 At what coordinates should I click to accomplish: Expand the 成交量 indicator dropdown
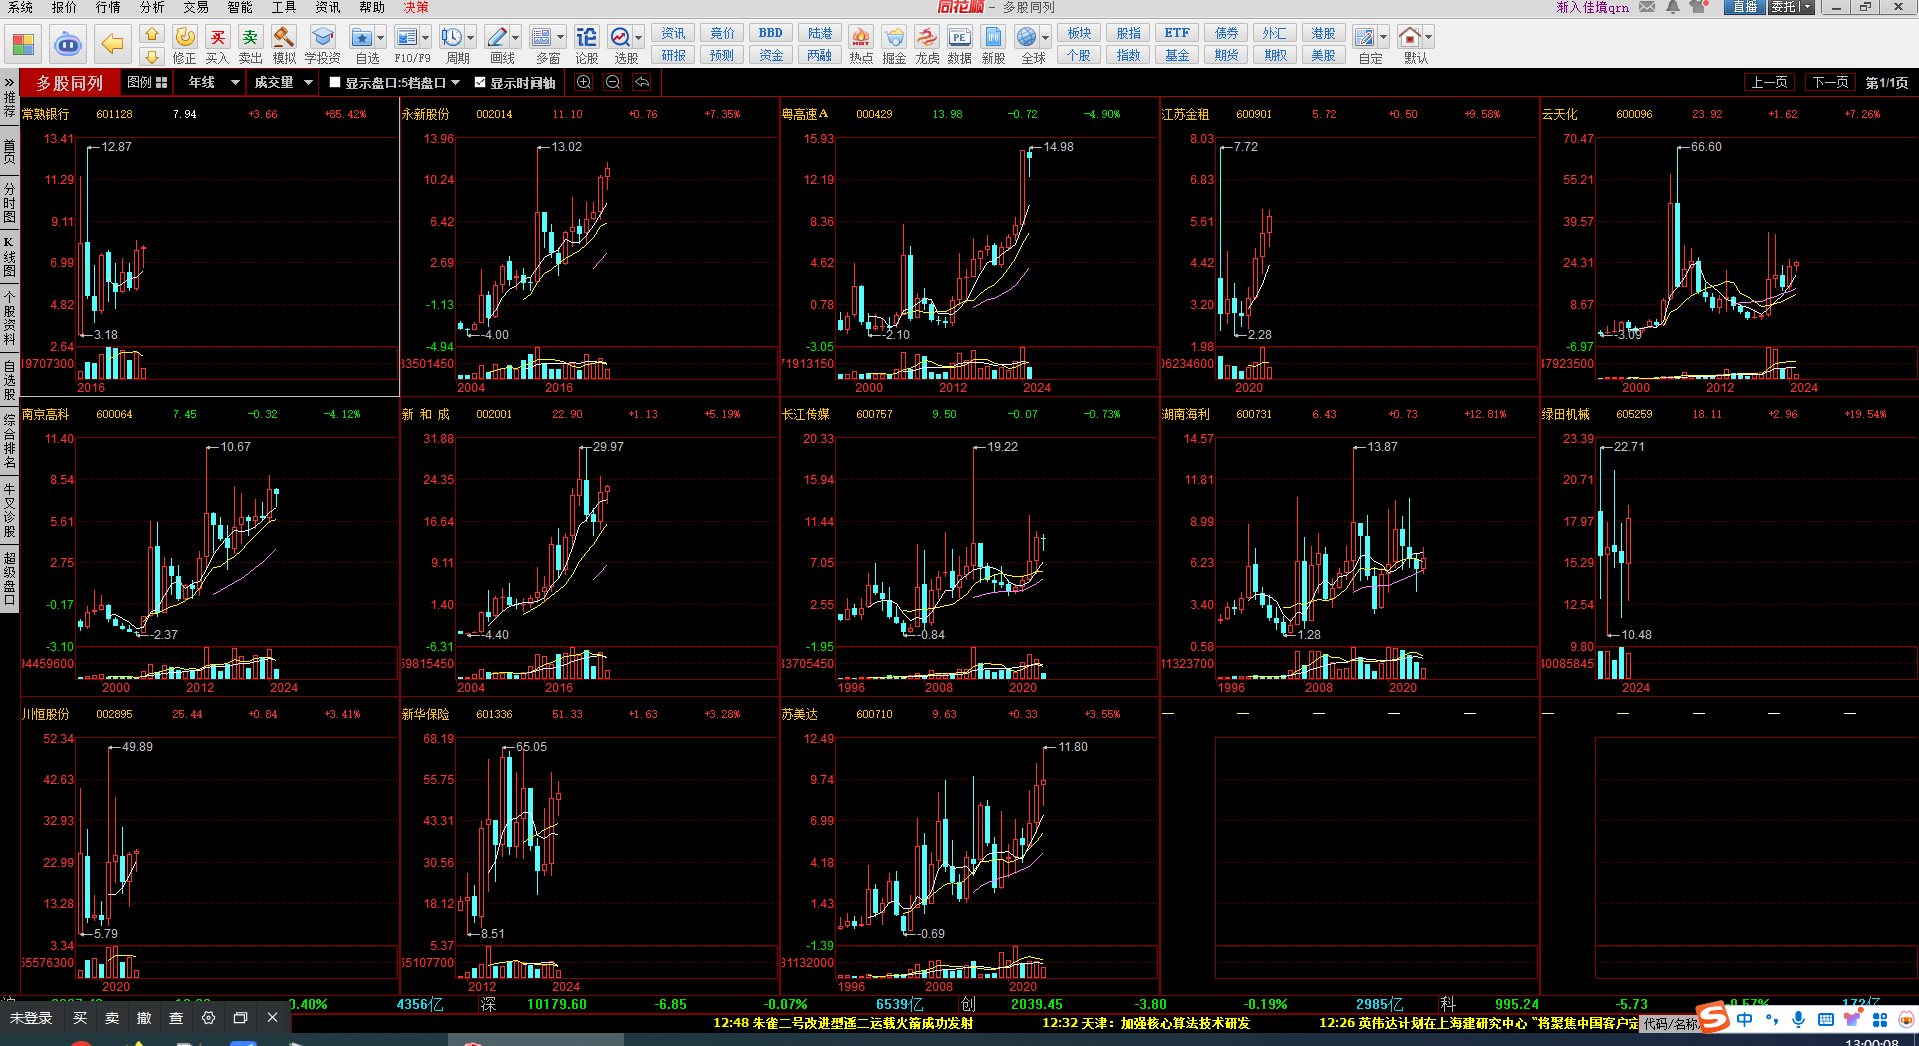tap(308, 83)
